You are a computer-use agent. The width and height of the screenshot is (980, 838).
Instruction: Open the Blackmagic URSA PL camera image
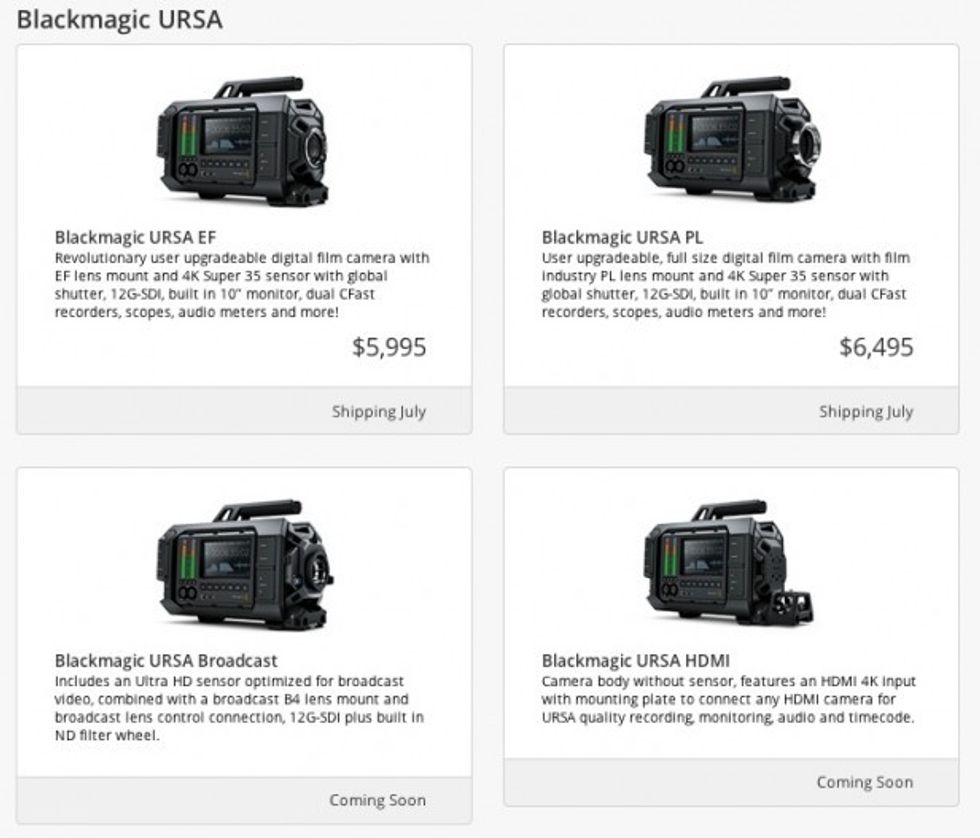tap(732, 139)
